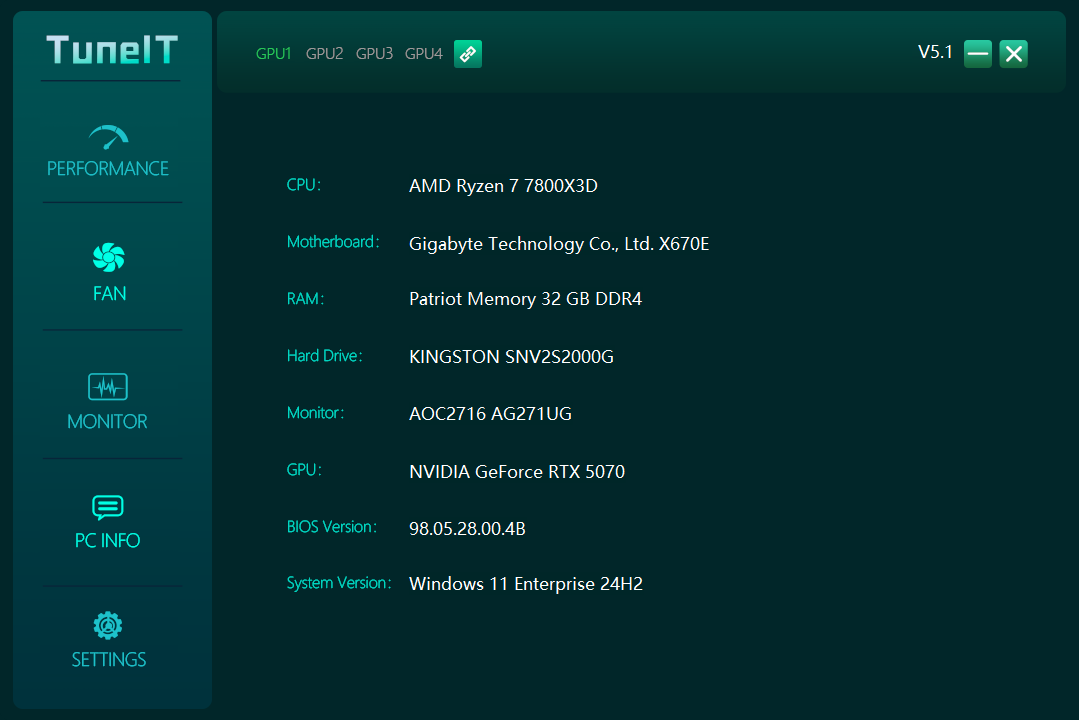Click the AMD Ryzen 7 7800X3D text

503,186
